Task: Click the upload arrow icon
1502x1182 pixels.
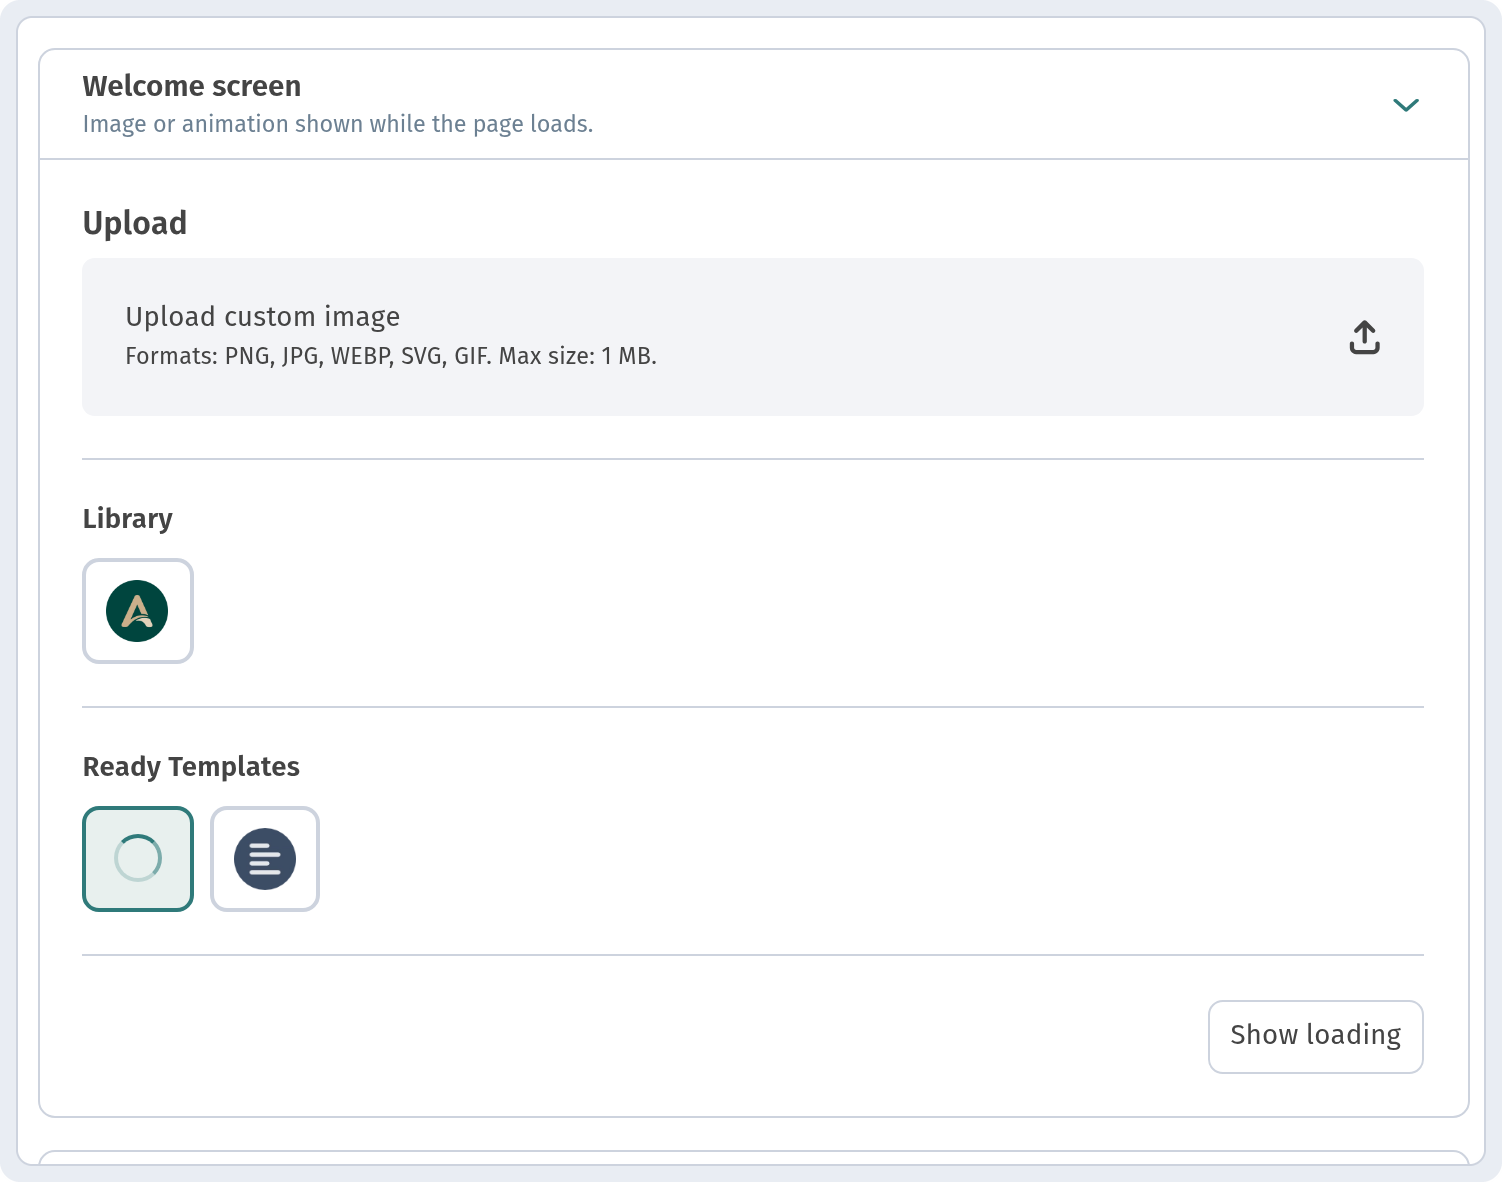Action: pyautogui.click(x=1364, y=337)
